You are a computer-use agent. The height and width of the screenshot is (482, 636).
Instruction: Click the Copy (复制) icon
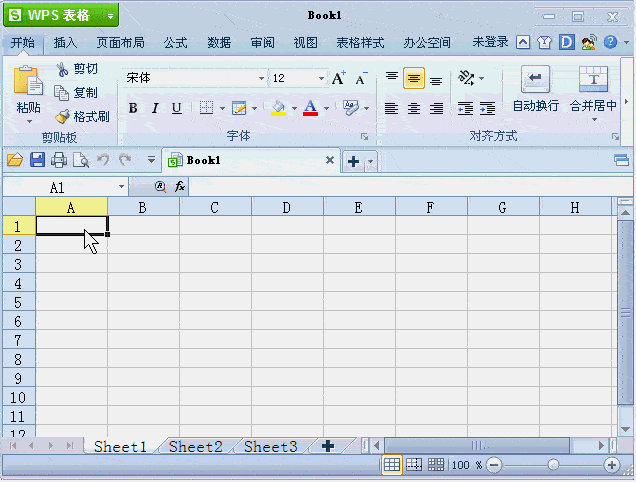[x=62, y=93]
